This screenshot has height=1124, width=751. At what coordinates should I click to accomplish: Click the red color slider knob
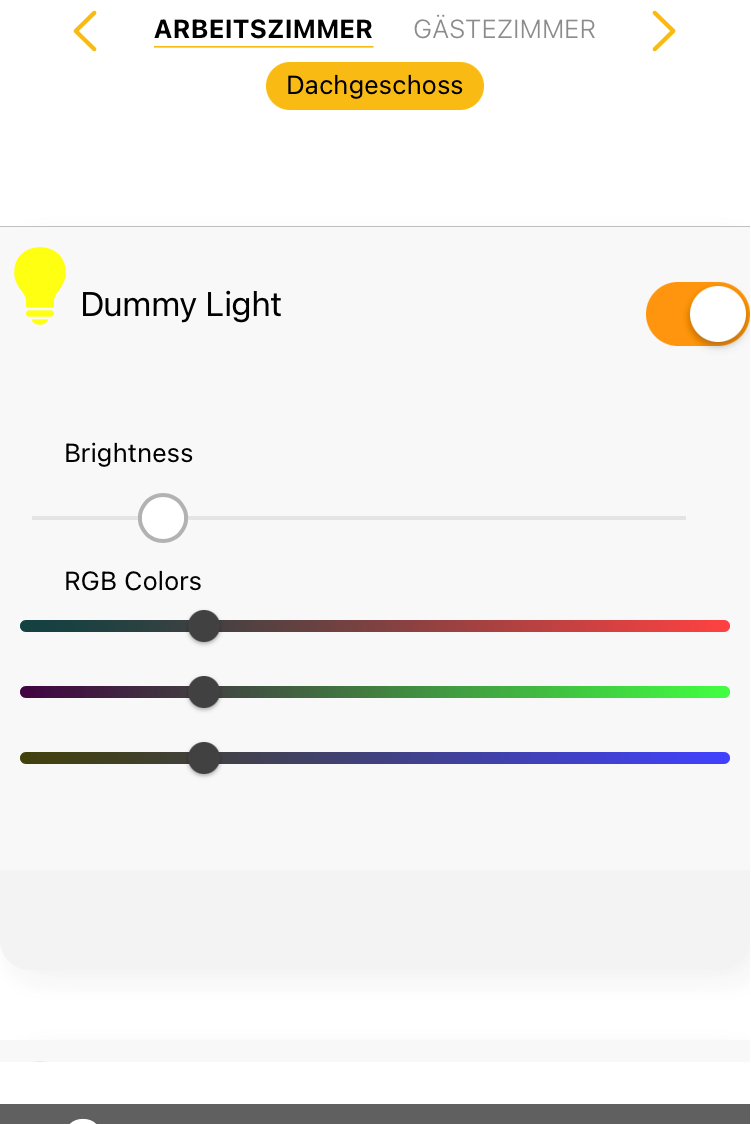204,627
